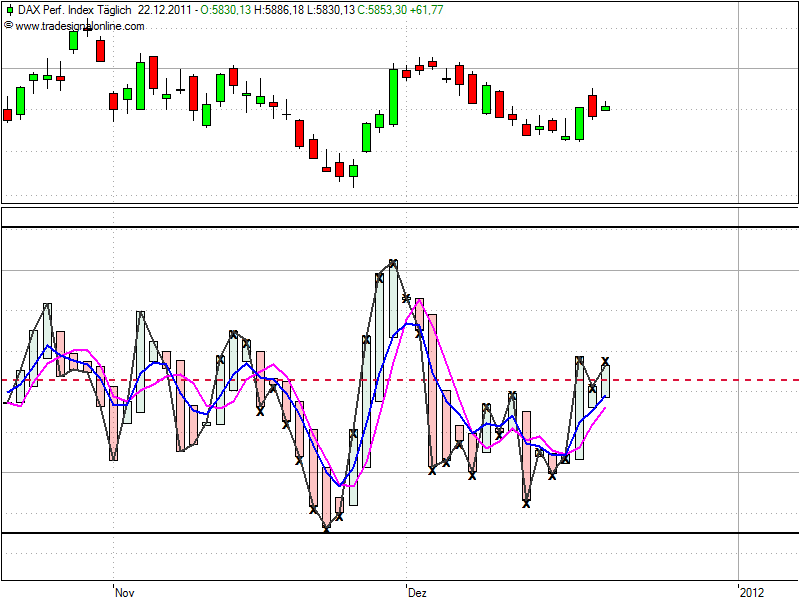Image resolution: width=800 pixels, height=600 pixels.
Task: Select the change value '+61,77'
Action: (427, 10)
